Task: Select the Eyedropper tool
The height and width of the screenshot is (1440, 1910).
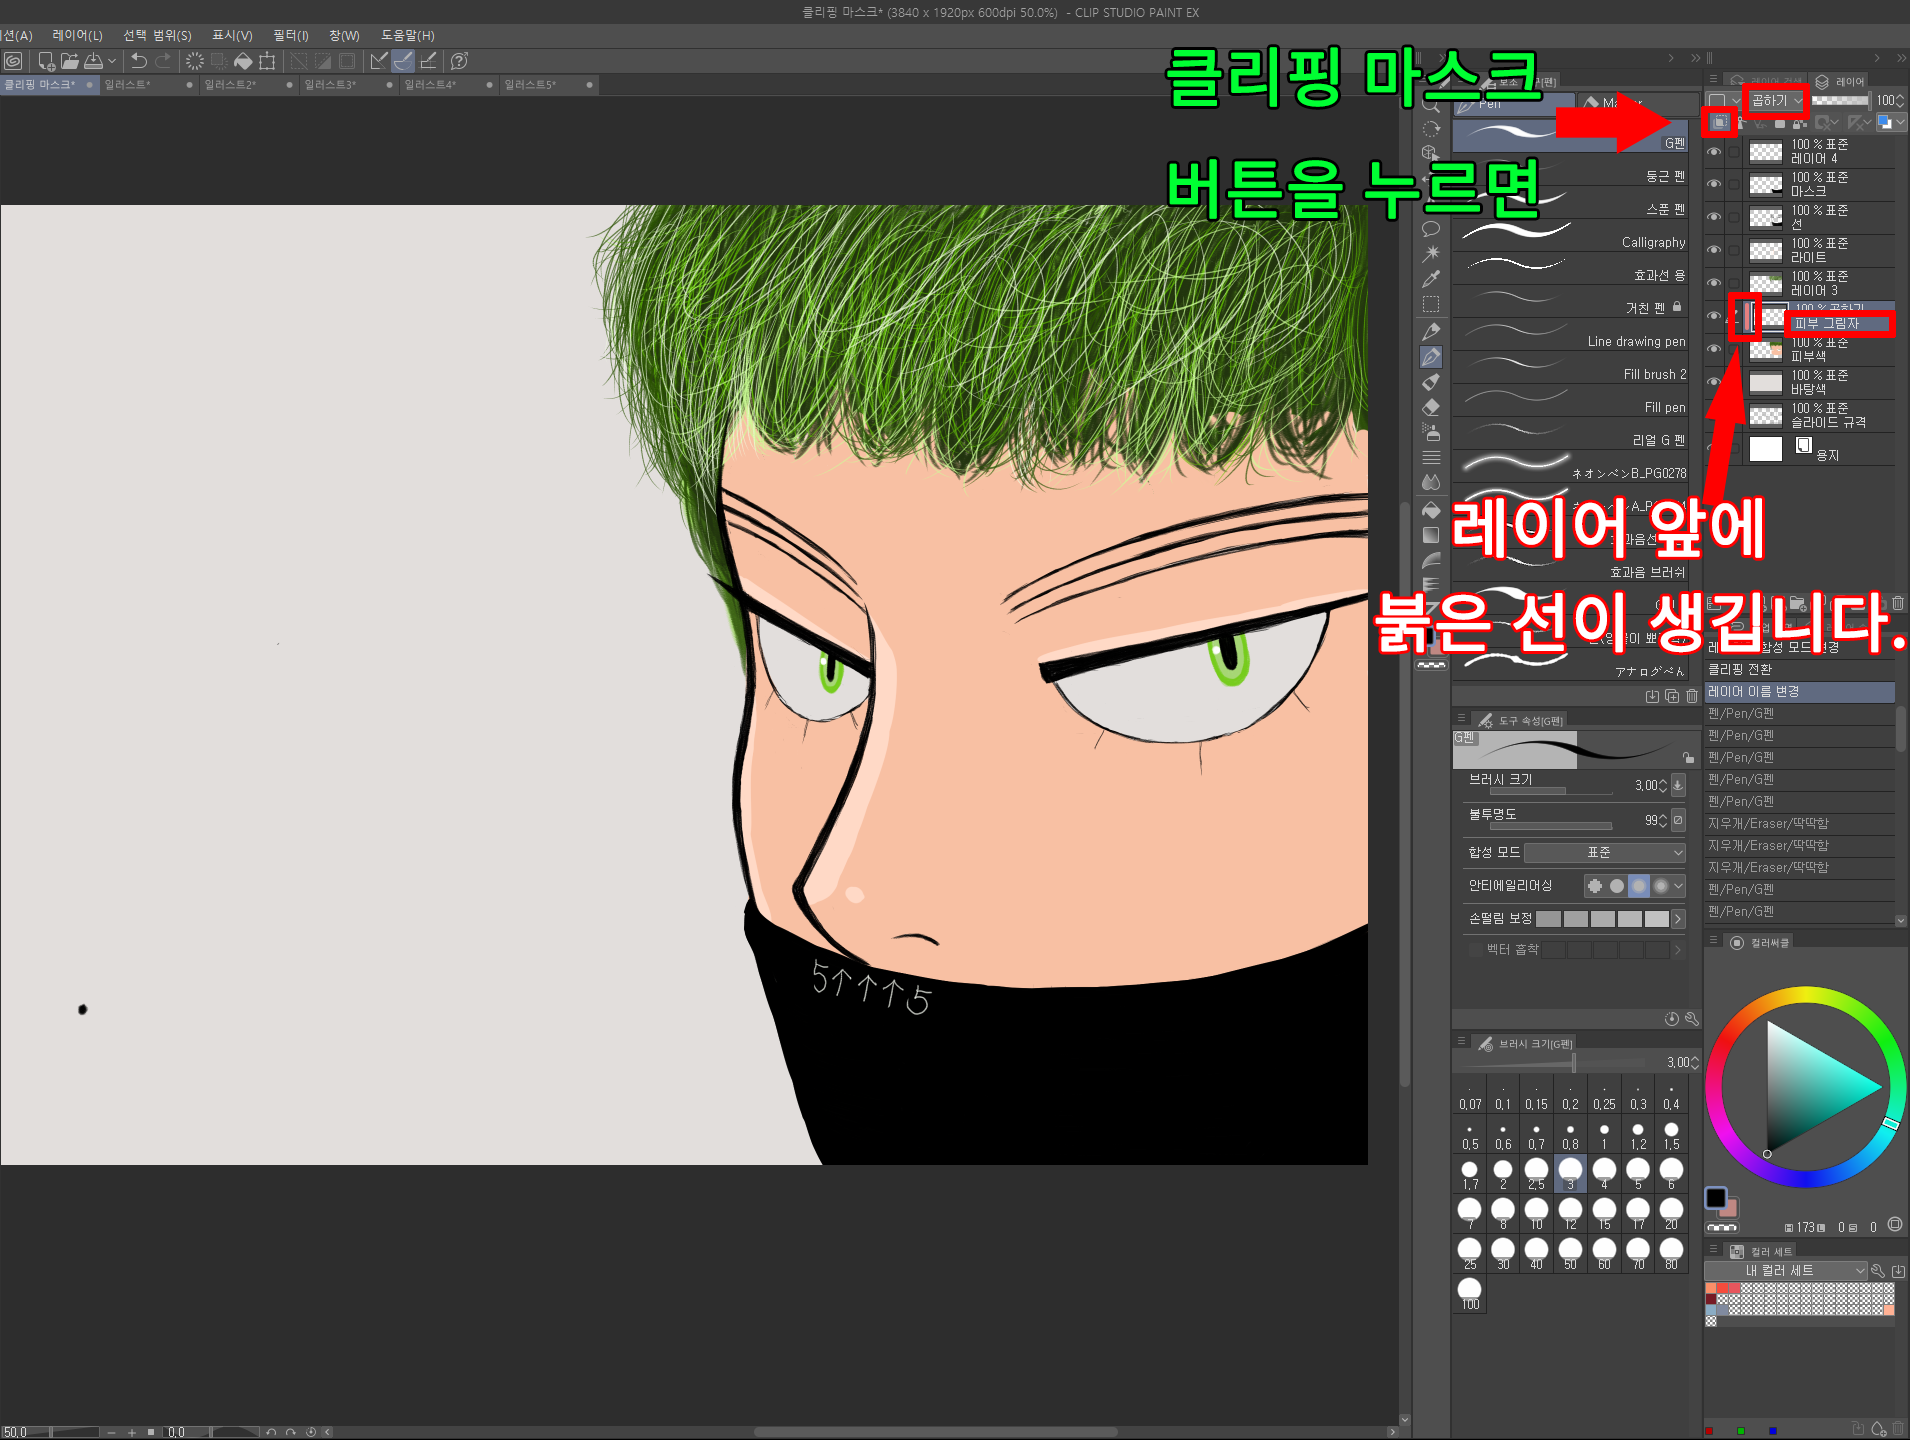Action: point(1431,278)
